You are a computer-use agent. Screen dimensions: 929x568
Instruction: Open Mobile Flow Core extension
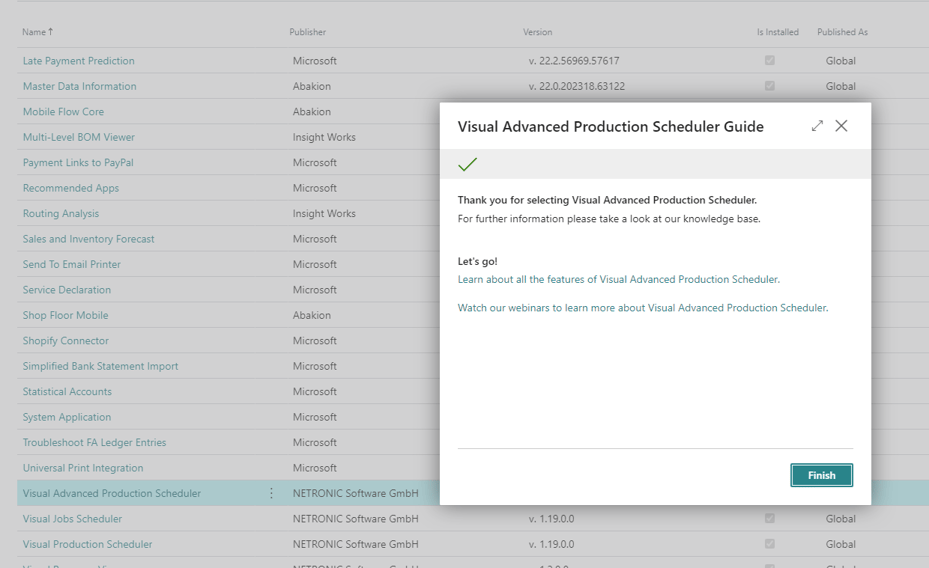pos(63,112)
